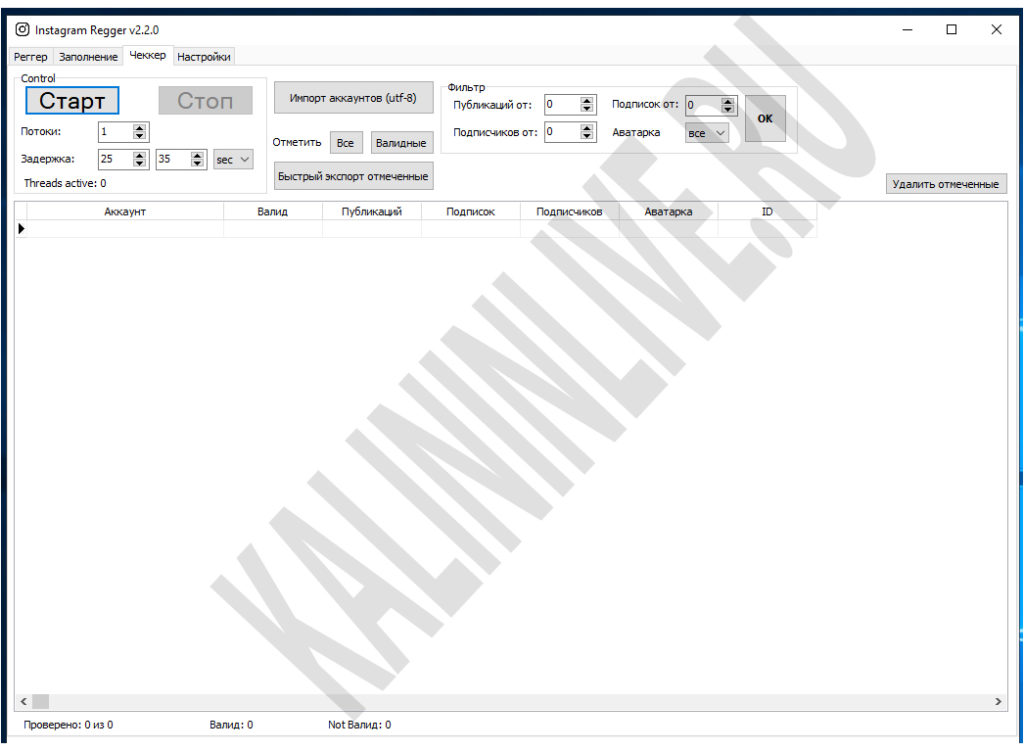This screenshot has width=1024, height=751.
Task: Increase Подписок от value
Action: pyautogui.click(x=728, y=101)
